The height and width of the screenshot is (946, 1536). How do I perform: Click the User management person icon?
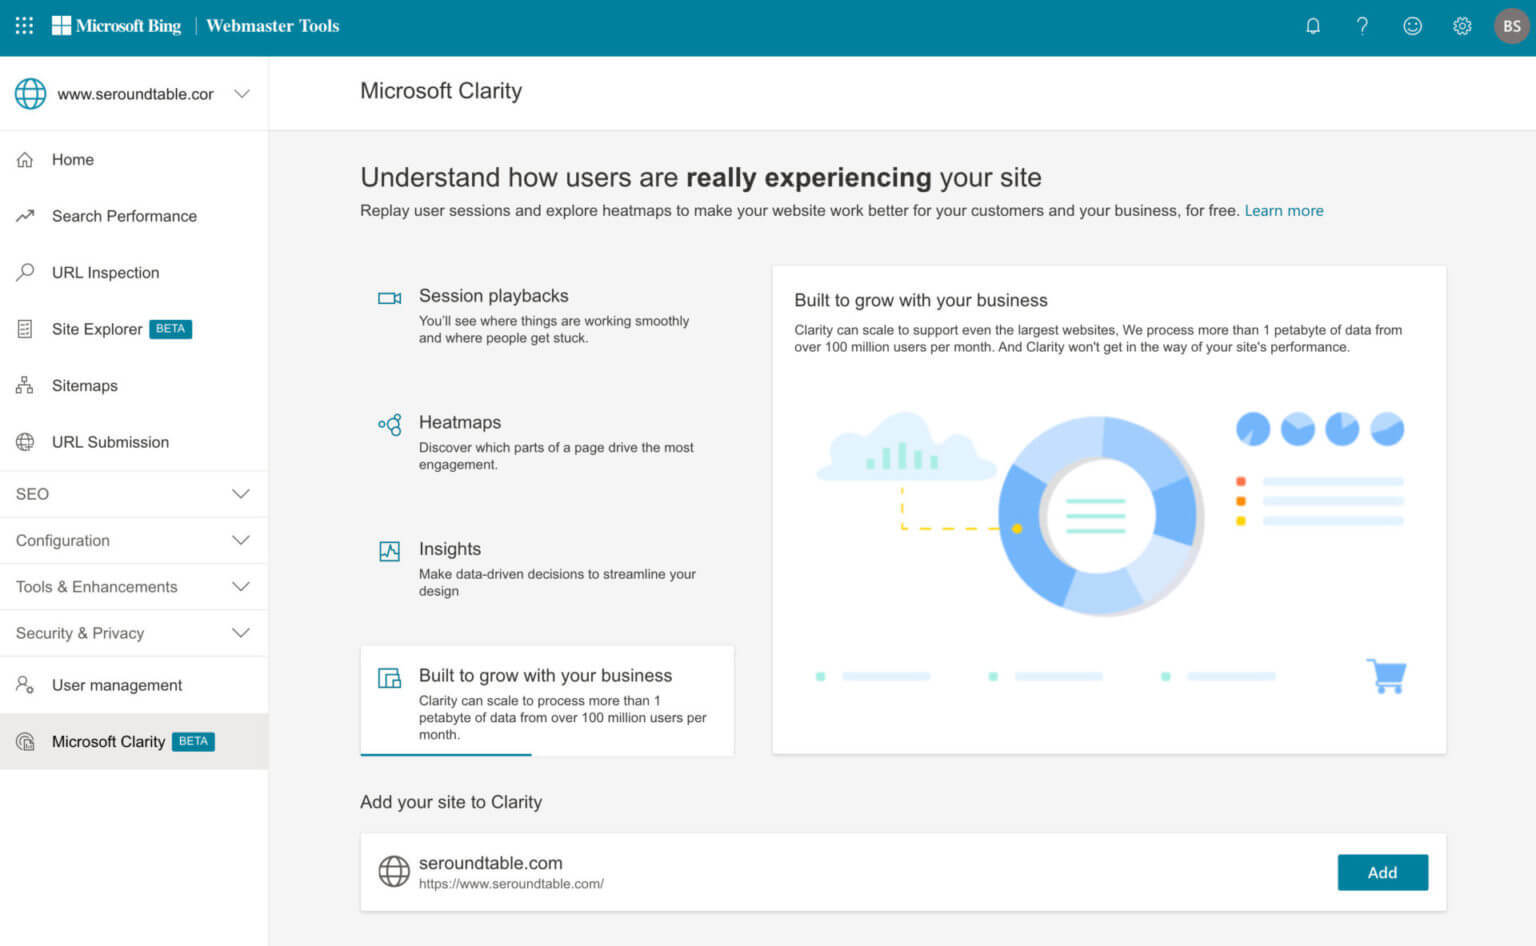click(25, 685)
